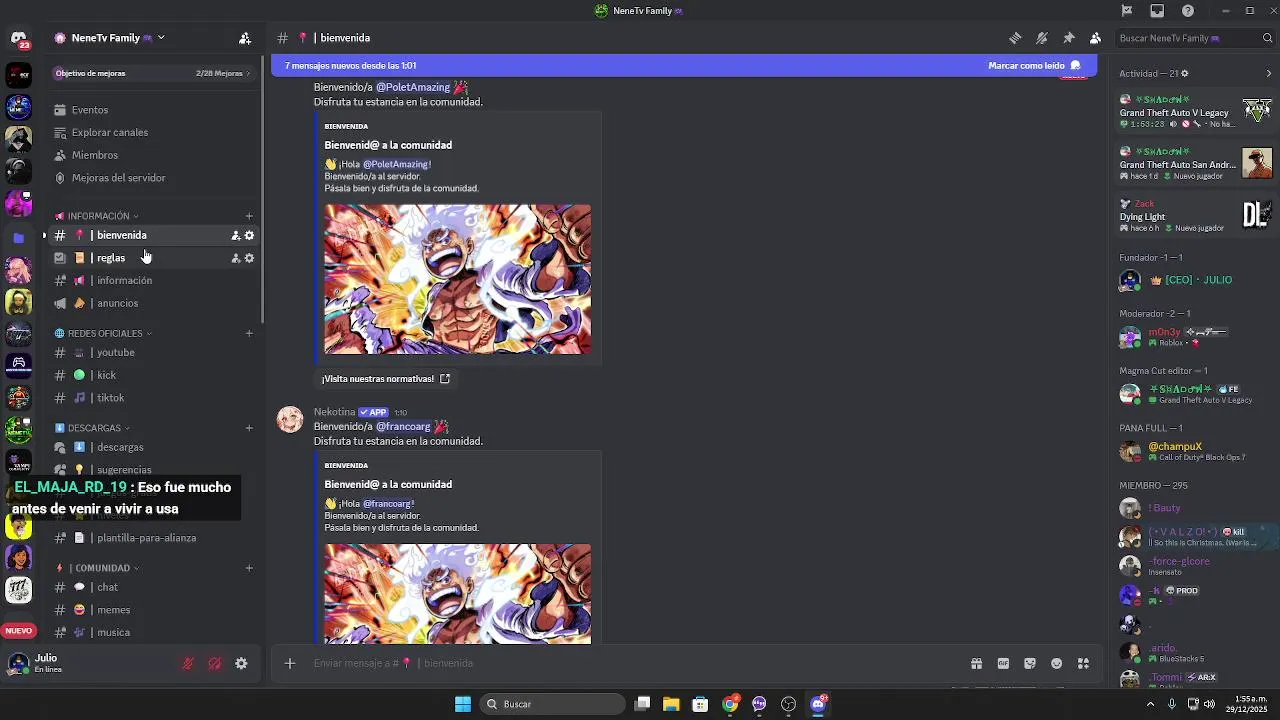Open [CEO] · JULIO member profile

tap(1189, 280)
